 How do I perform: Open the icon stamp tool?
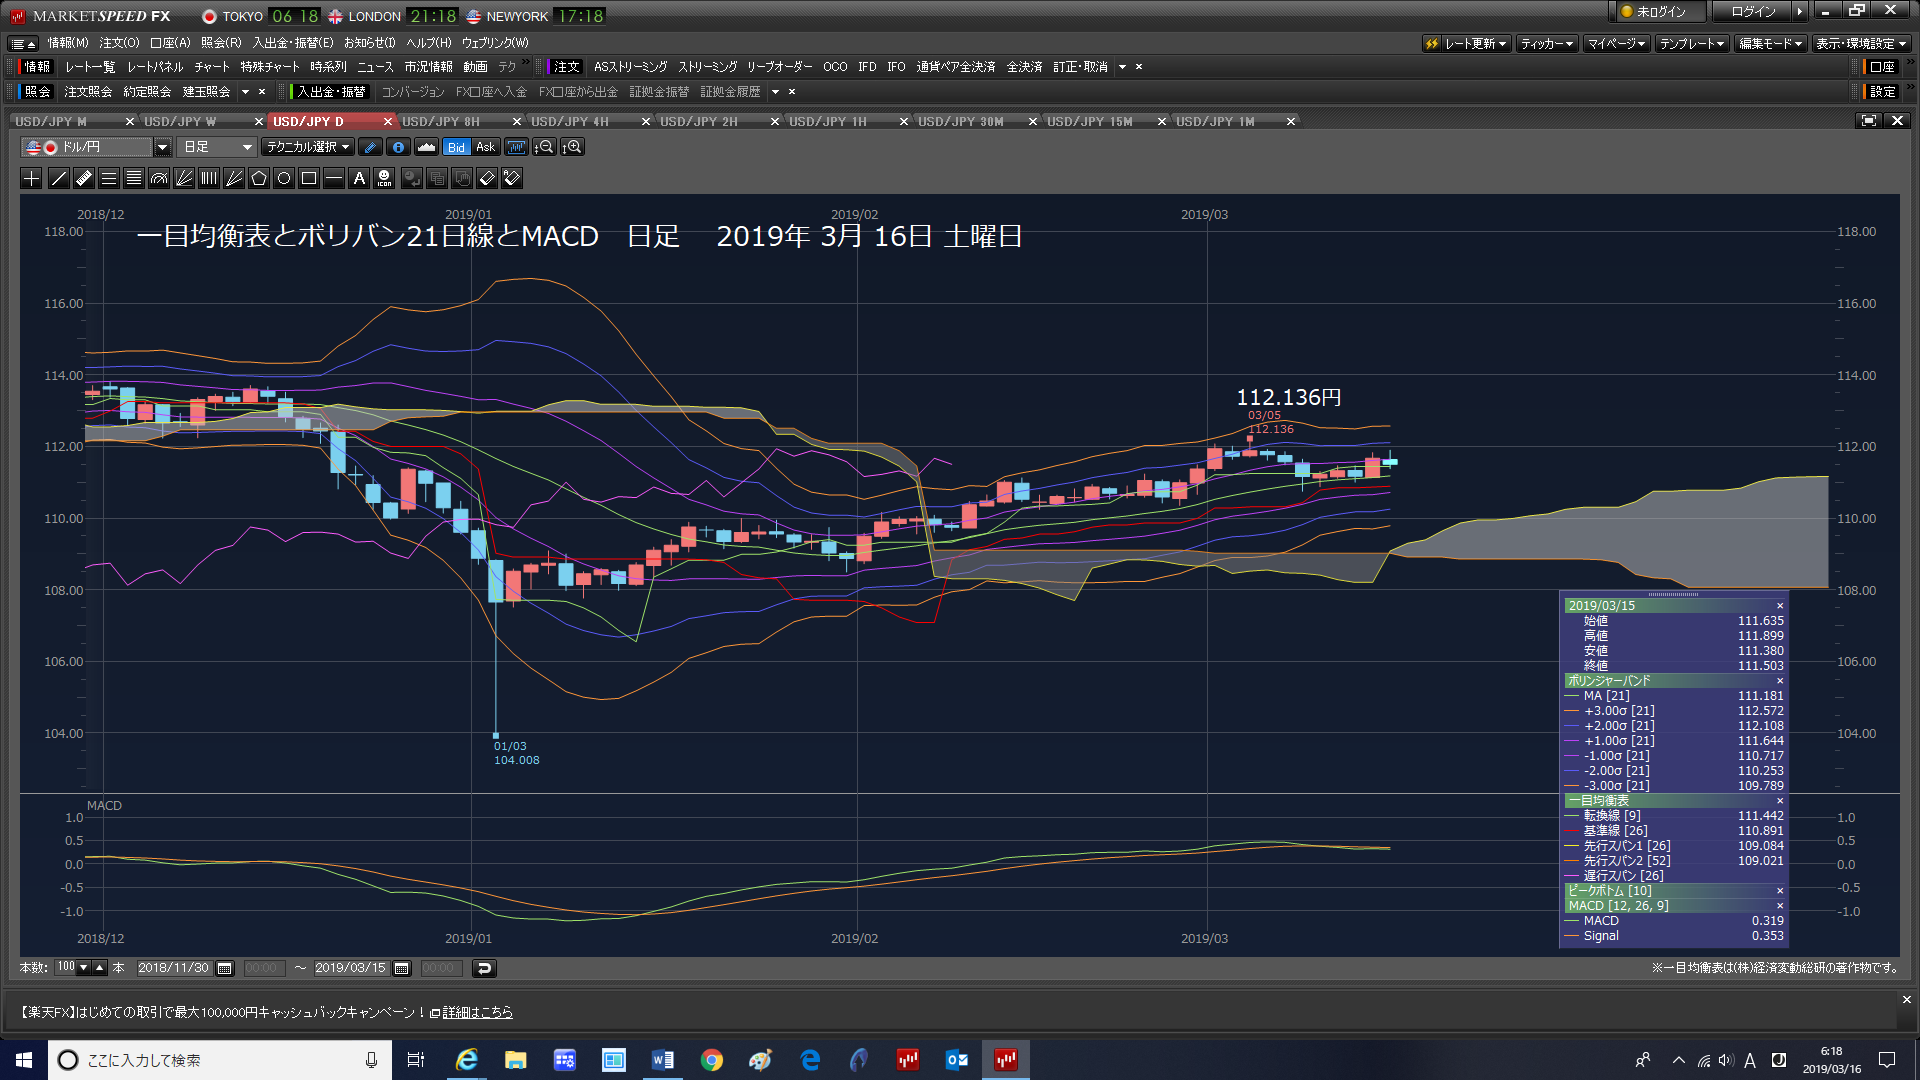click(385, 179)
